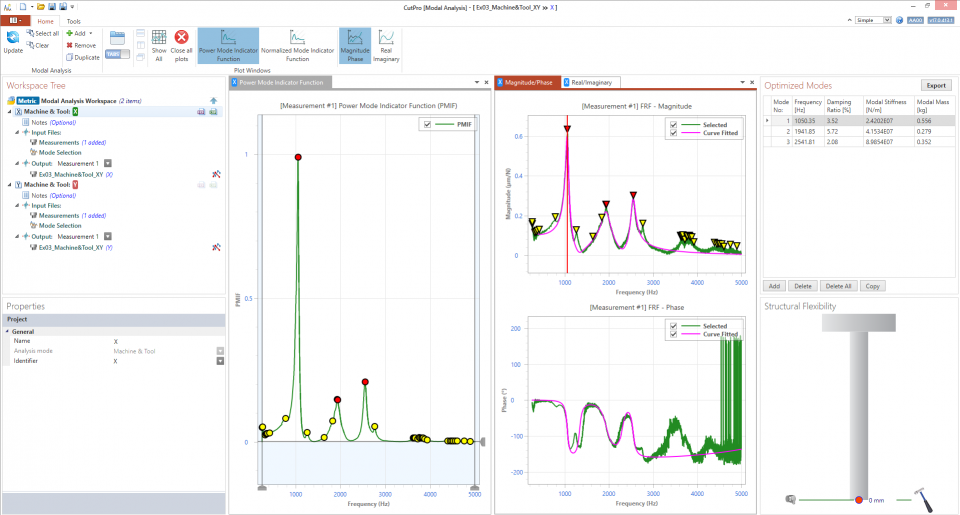The width and height of the screenshot is (960, 515).
Task: Click Close all plots icon
Action: click(x=181, y=46)
